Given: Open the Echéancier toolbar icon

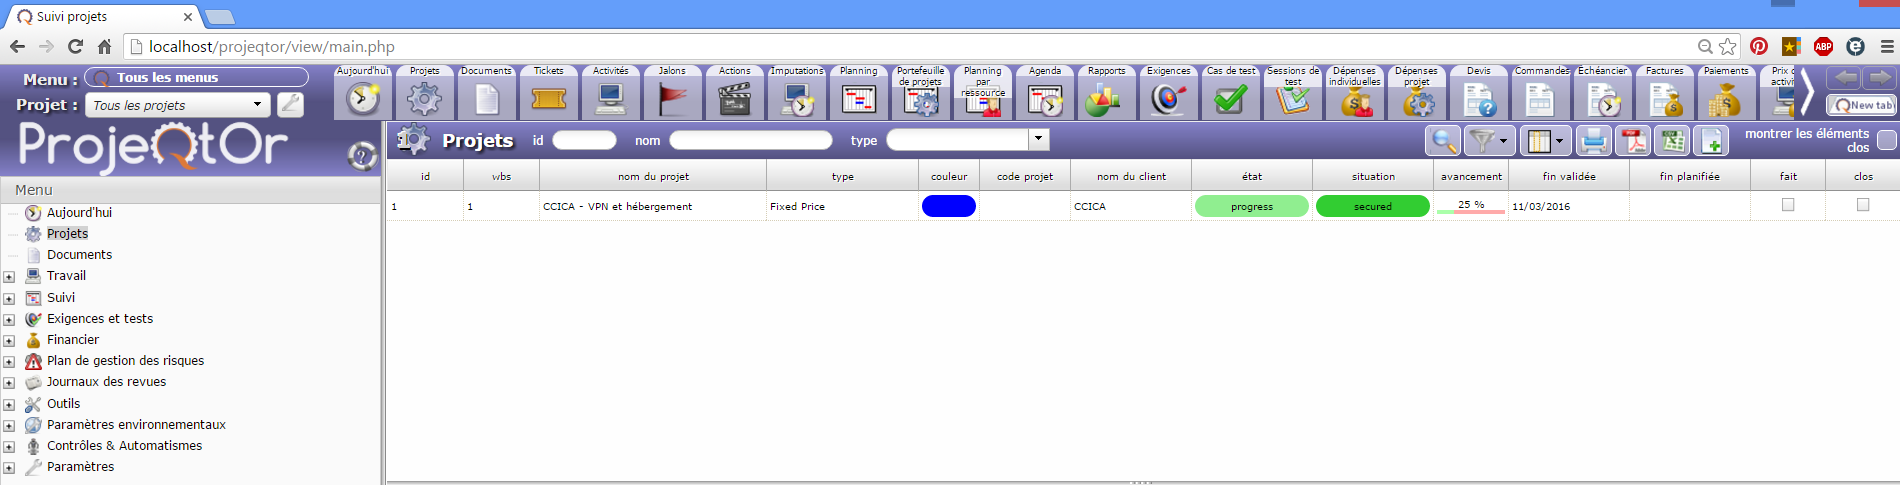Looking at the screenshot, I should (1603, 99).
